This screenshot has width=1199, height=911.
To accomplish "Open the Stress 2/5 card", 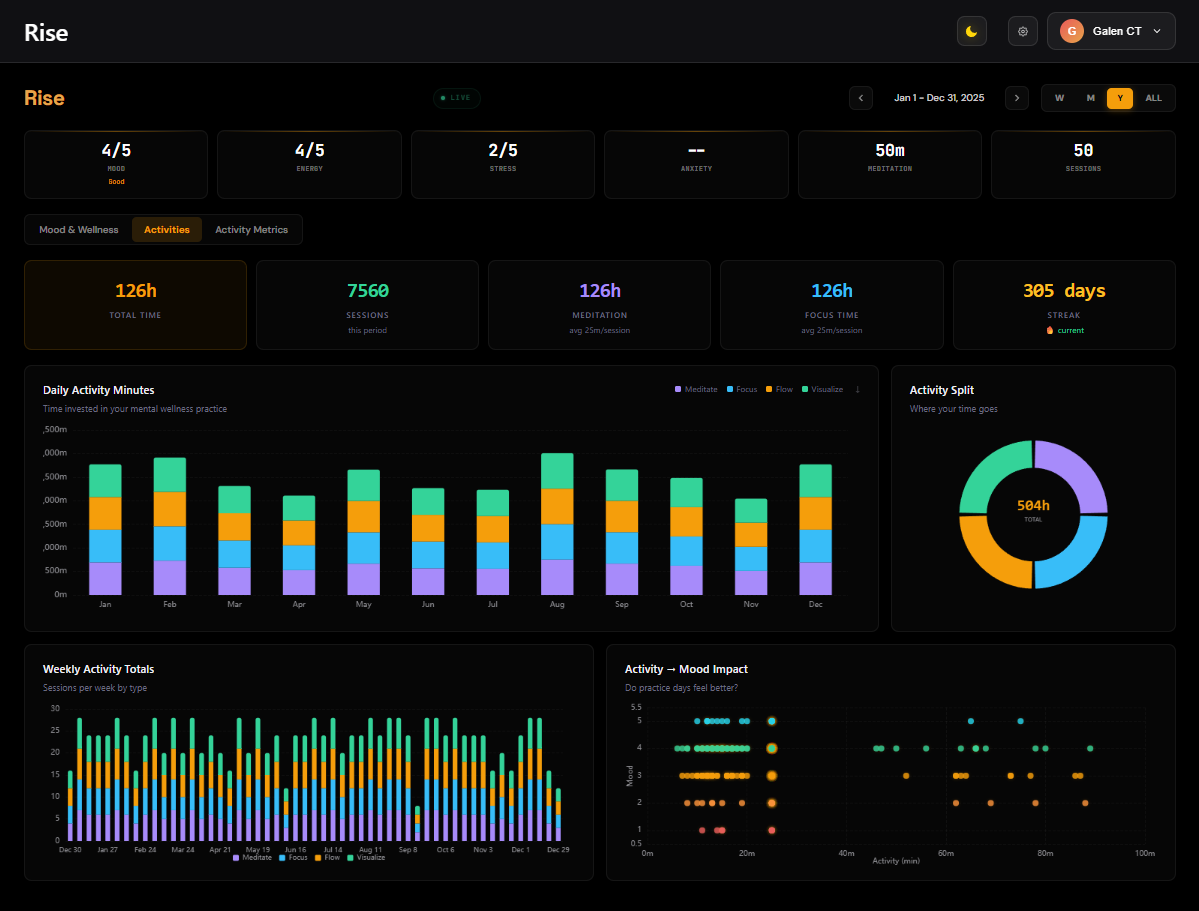I will tap(503, 164).
